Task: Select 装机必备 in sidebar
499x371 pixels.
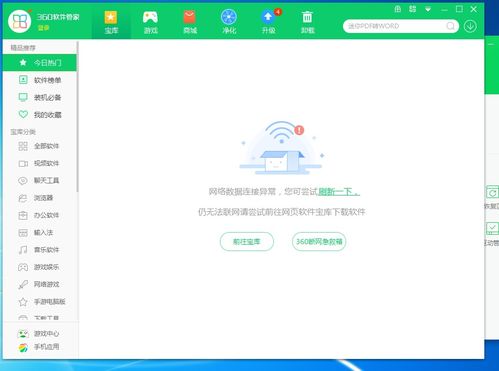Action: coord(39,97)
